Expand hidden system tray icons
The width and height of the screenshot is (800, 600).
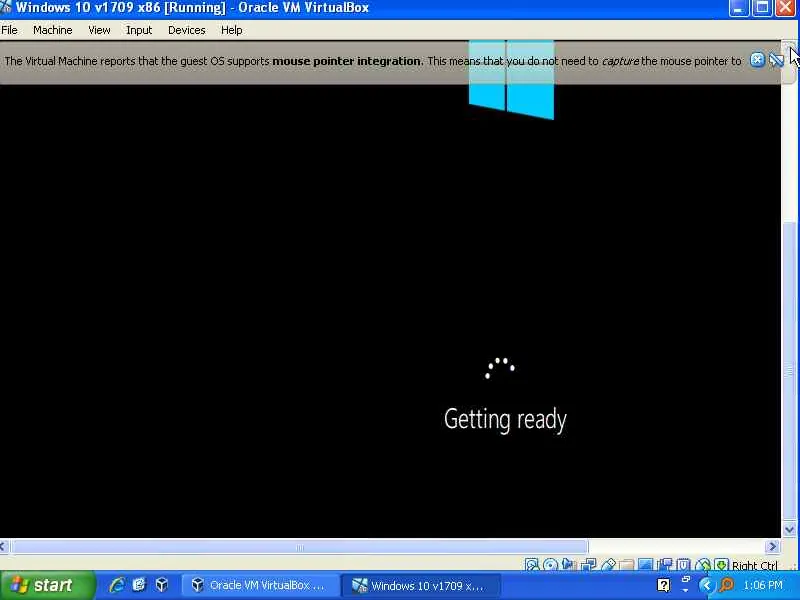click(707, 585)
